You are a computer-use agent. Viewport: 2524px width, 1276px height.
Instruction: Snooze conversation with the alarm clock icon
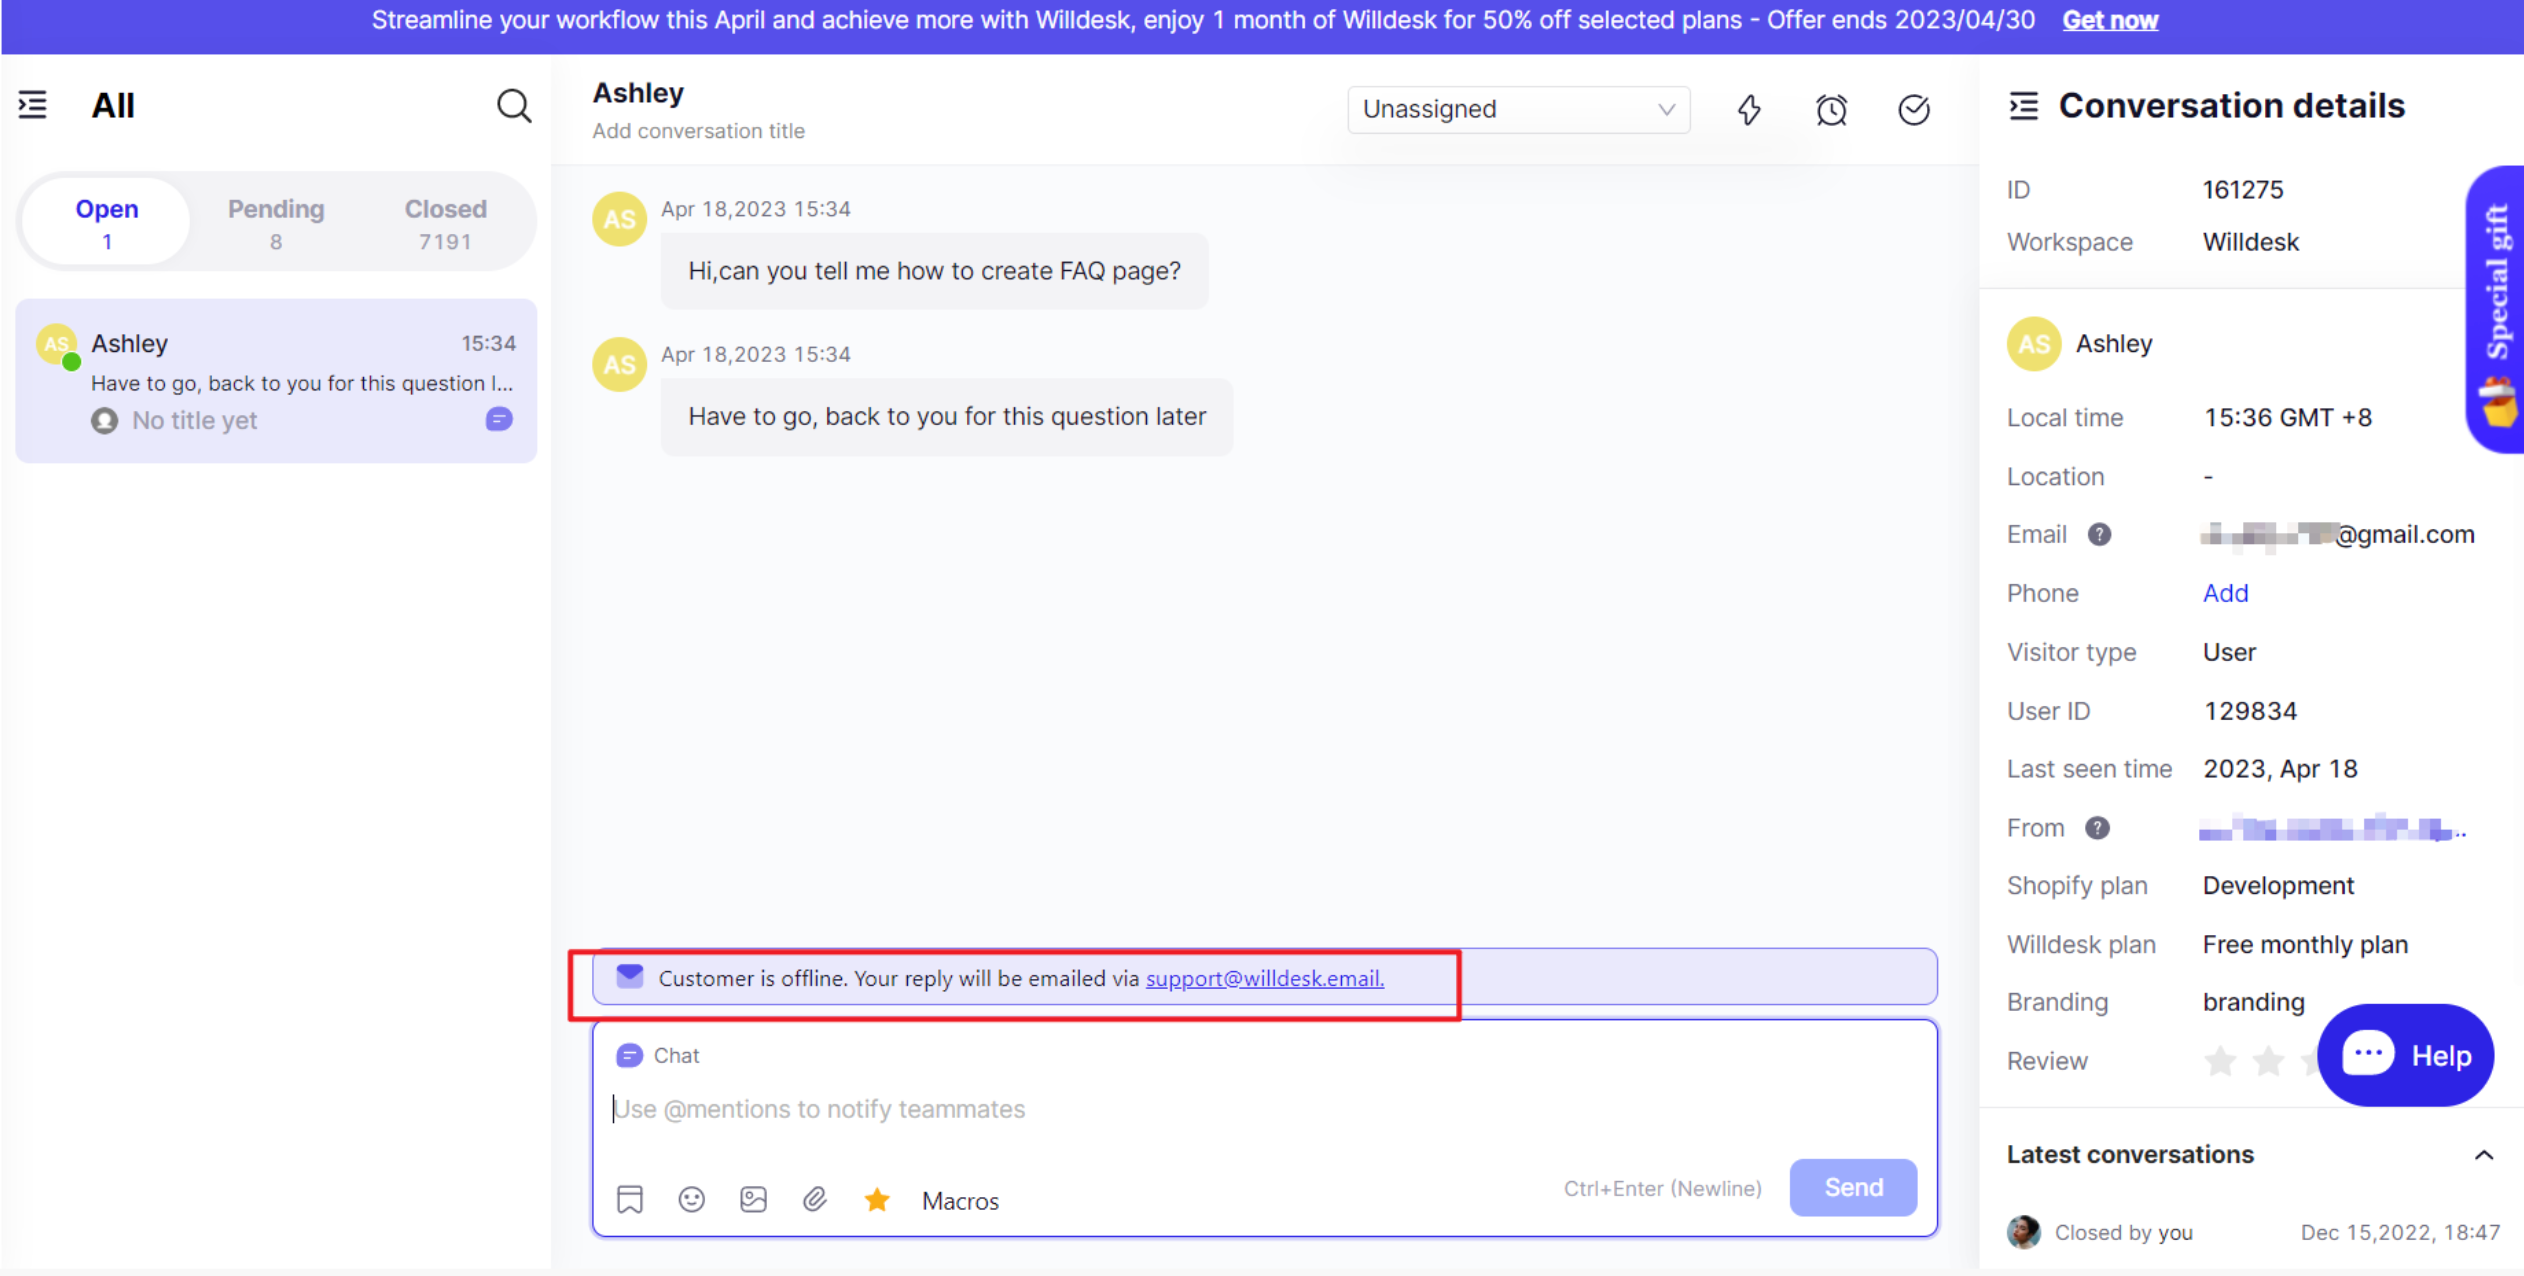tap(1831, 109)
